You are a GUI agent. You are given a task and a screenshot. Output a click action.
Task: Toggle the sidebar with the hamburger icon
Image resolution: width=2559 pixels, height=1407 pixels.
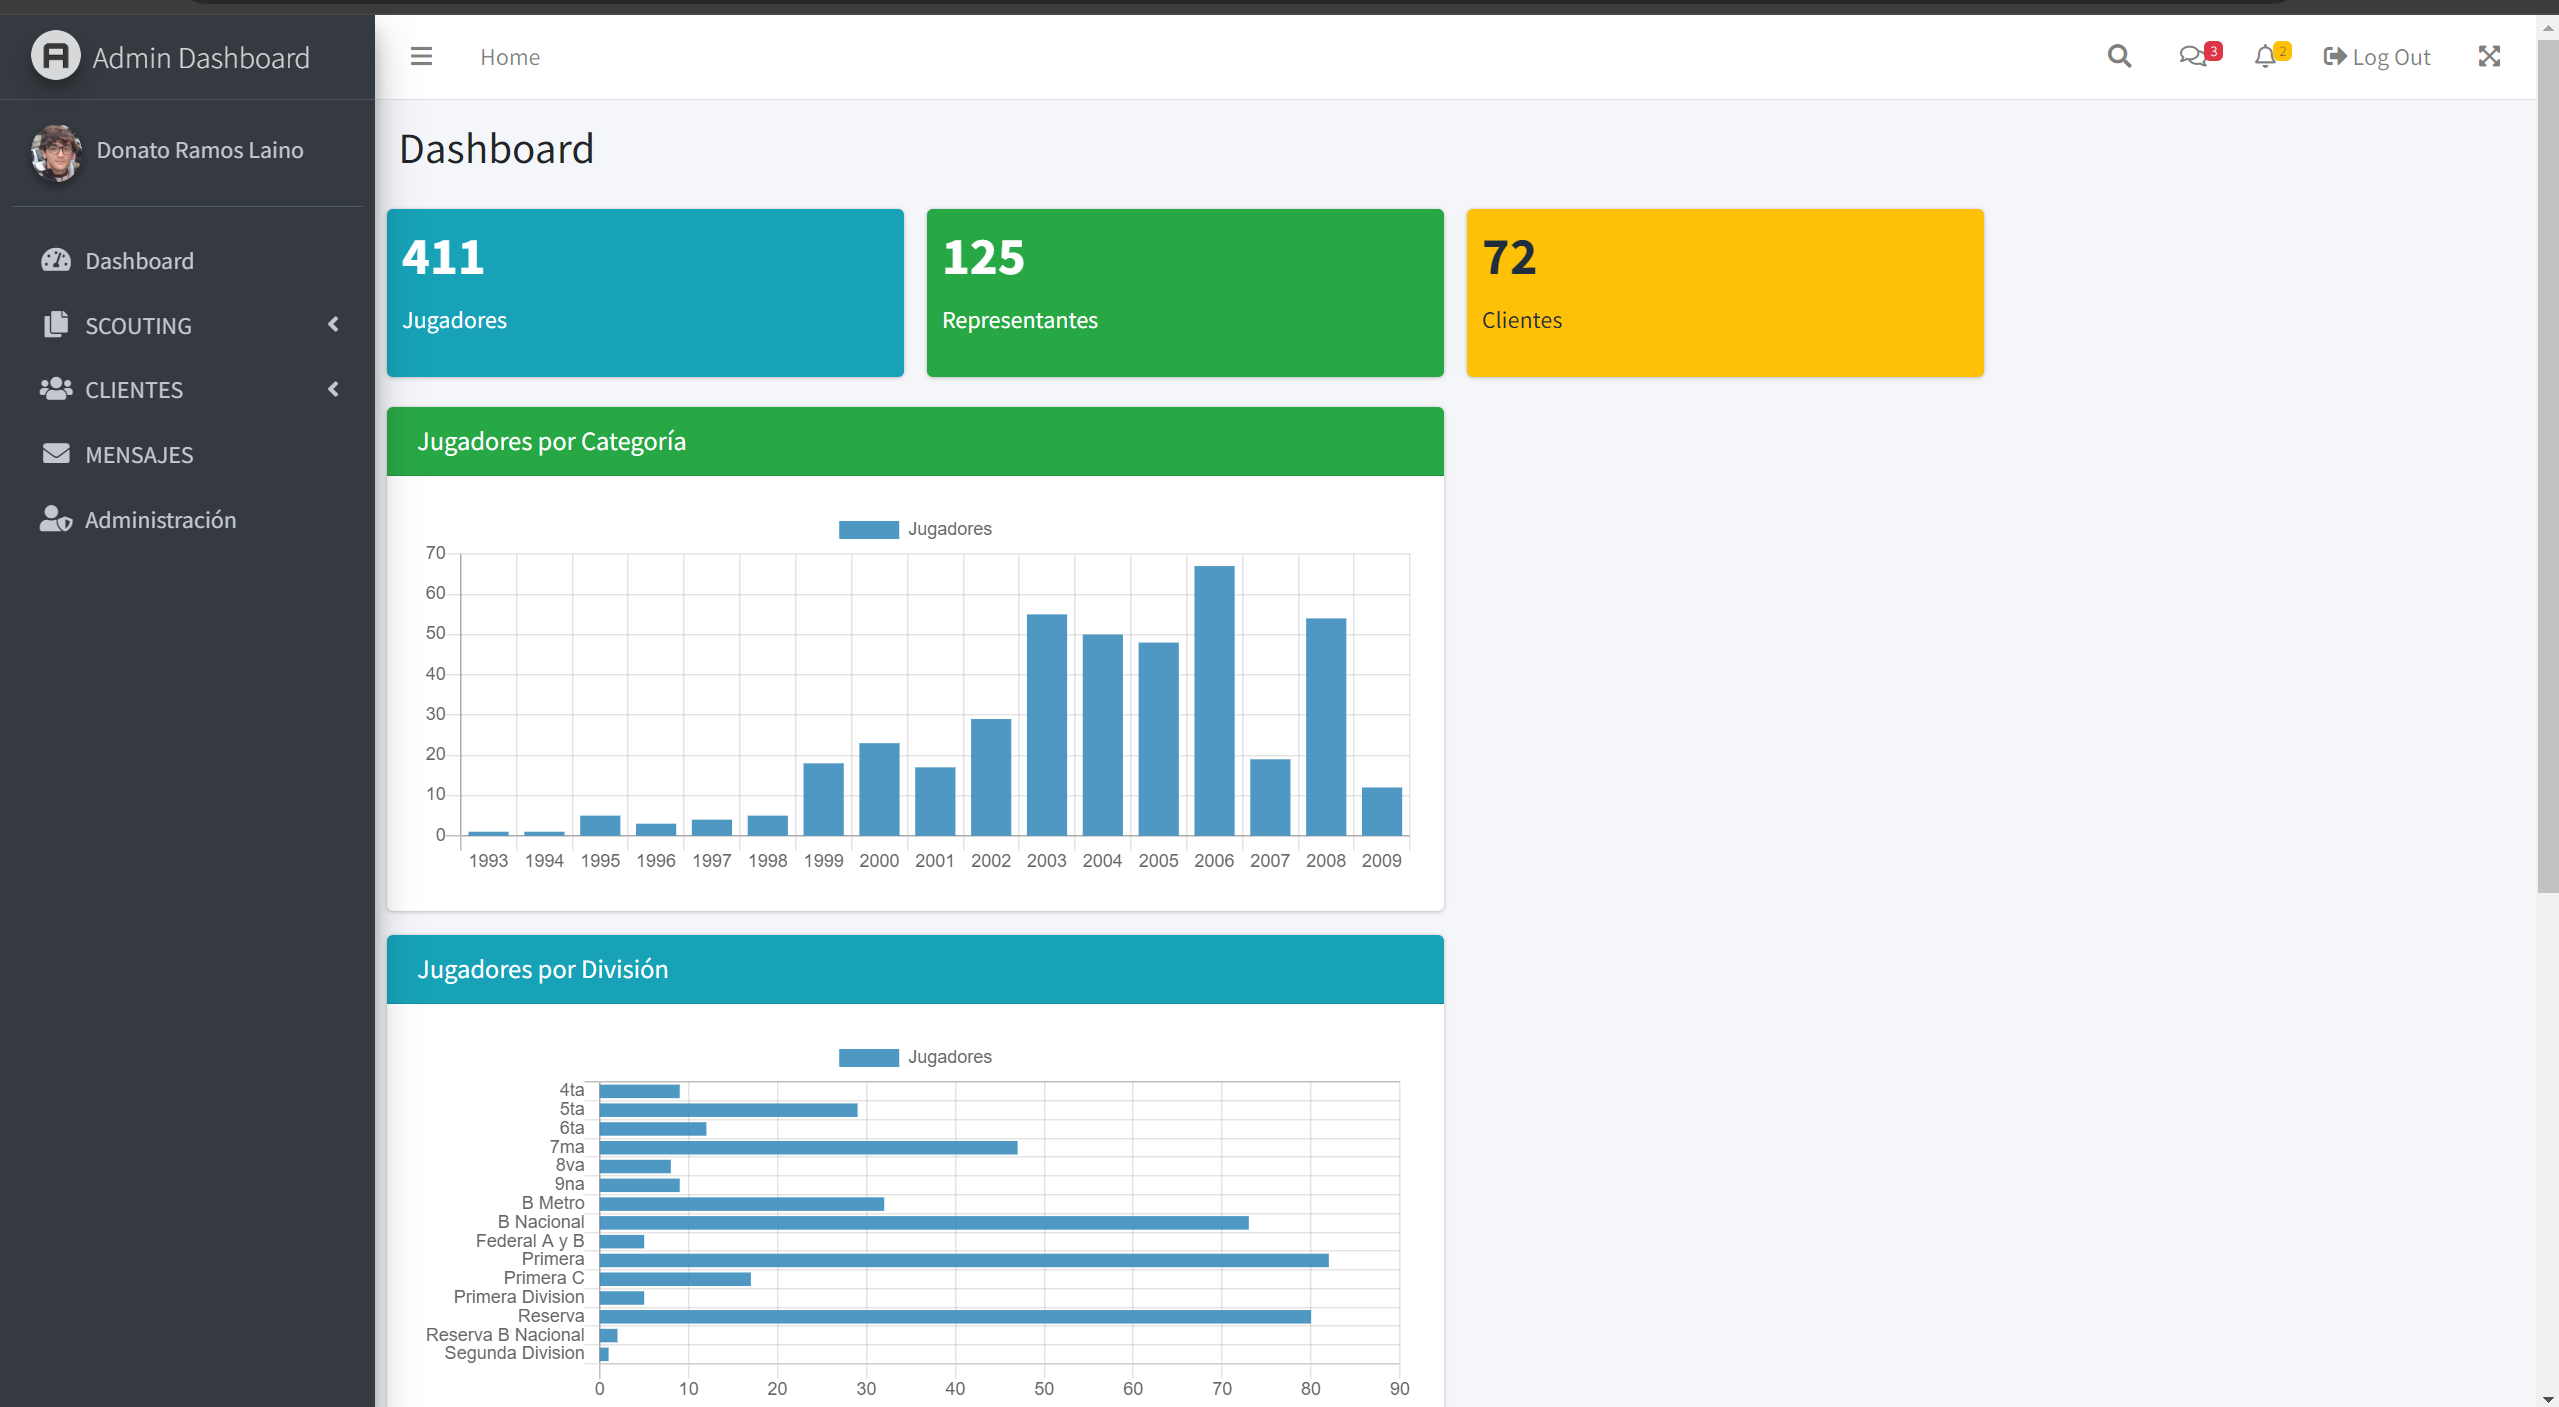(421, 57)
